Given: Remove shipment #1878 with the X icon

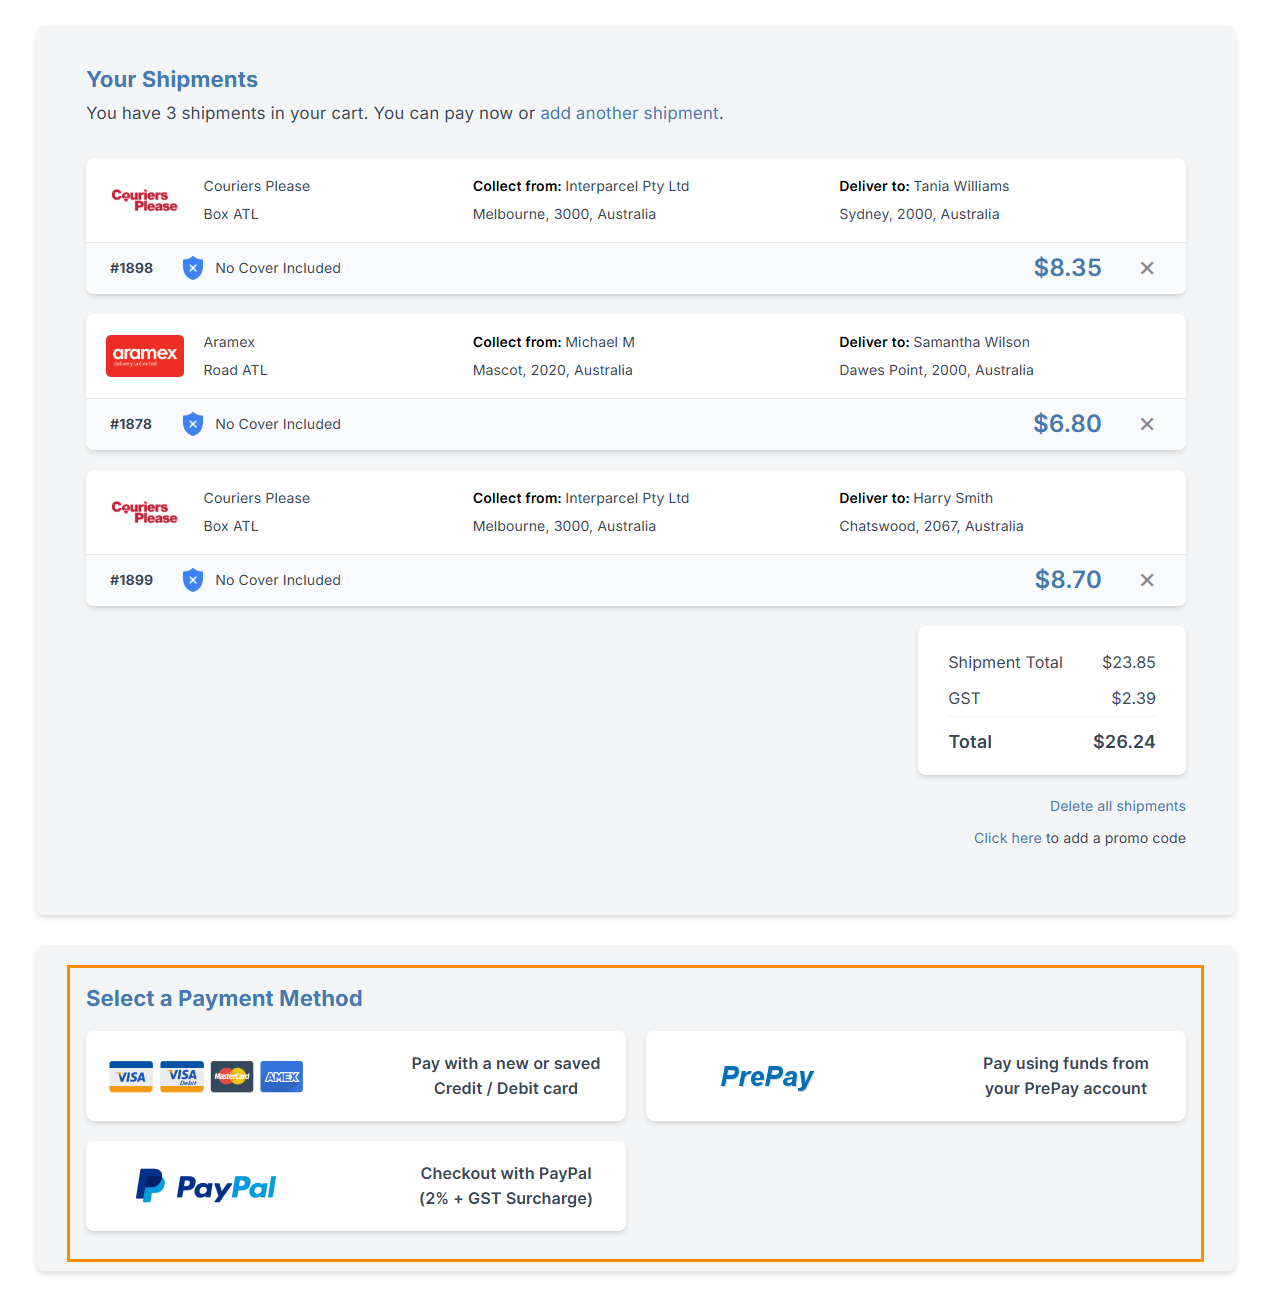Looking at the screenshot, I should point(1147,424).
